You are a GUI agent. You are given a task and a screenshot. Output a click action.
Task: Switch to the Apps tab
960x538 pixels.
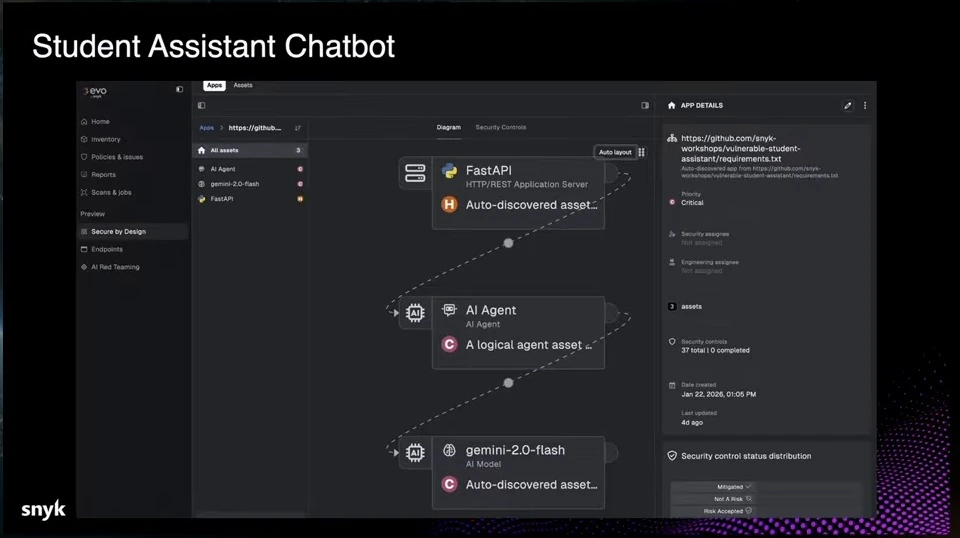point(214,85)
